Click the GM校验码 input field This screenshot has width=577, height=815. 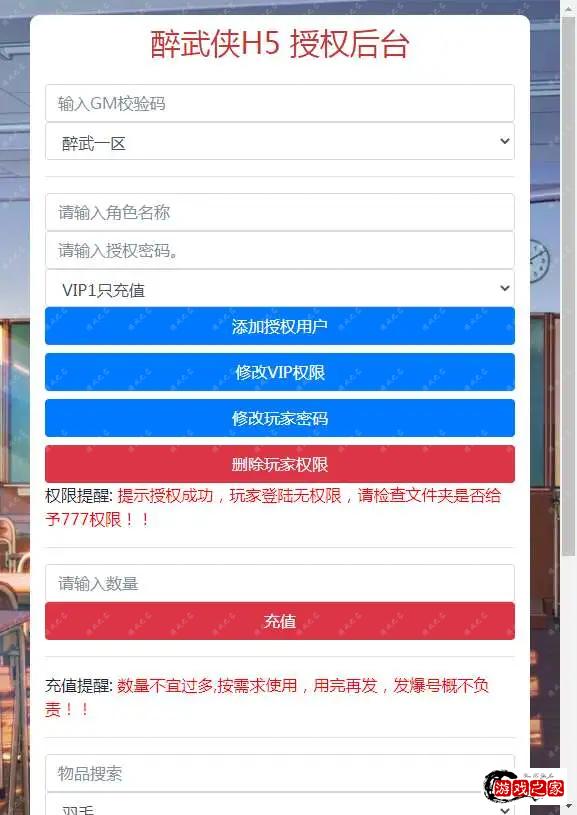coord(280,103)
